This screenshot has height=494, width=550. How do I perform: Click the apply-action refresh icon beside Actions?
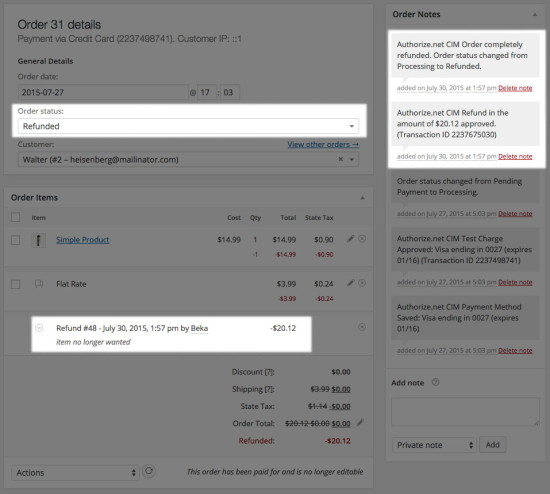(x=149, y=471)
